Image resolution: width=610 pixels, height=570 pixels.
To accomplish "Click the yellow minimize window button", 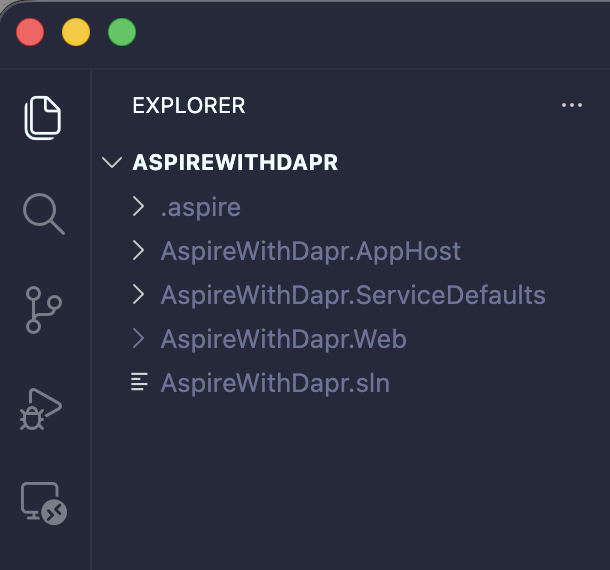I will [x=76, y=33].
